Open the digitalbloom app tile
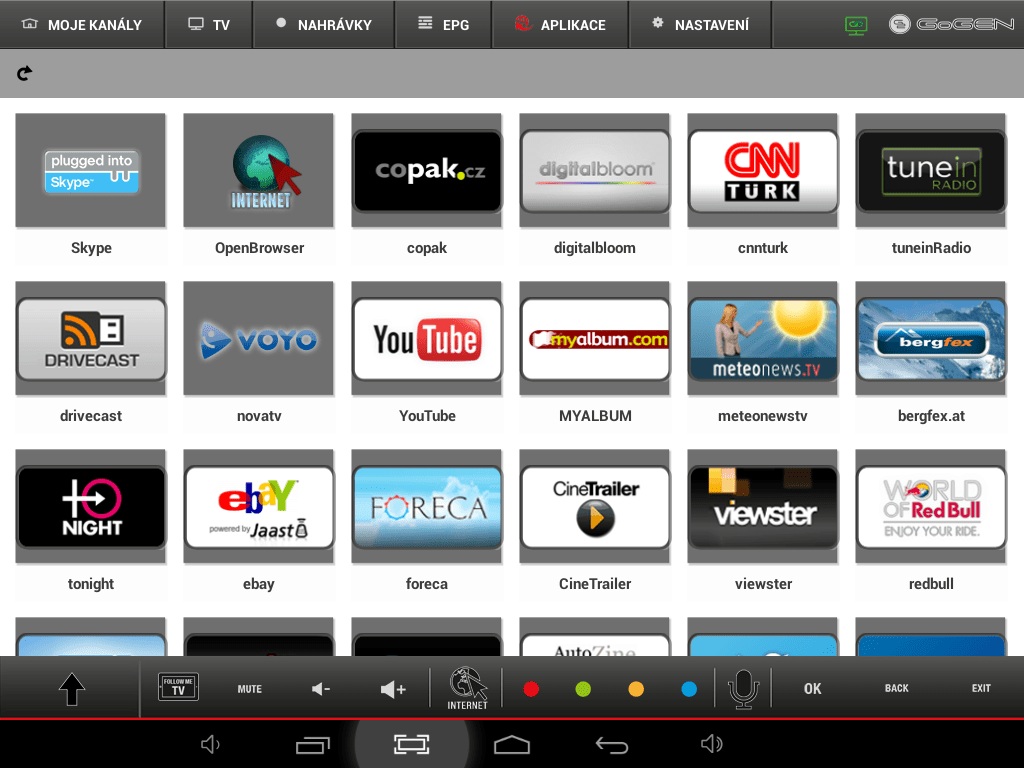1024x768 pixels. [594, 170]
